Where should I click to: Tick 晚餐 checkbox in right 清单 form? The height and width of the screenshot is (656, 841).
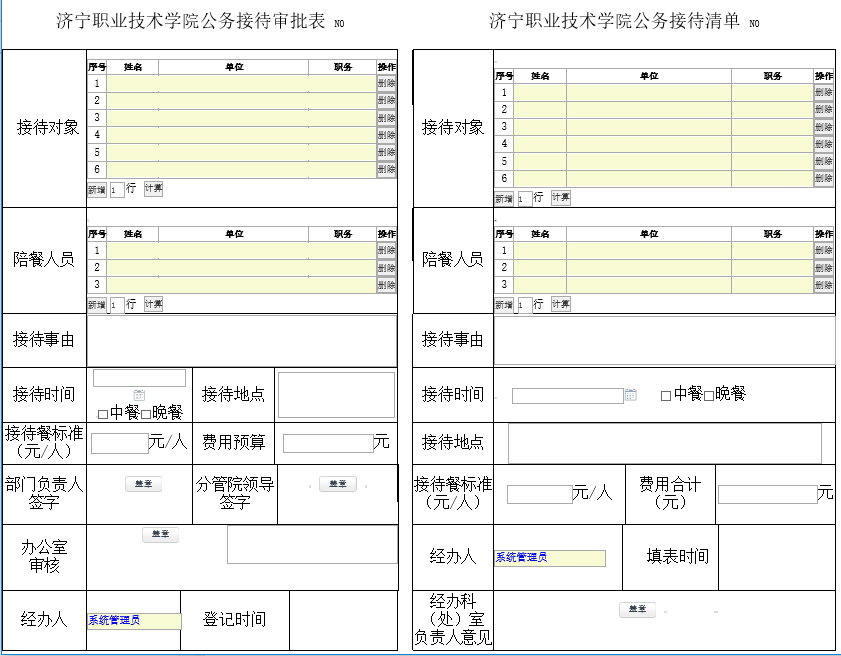[x=709, y=395]
